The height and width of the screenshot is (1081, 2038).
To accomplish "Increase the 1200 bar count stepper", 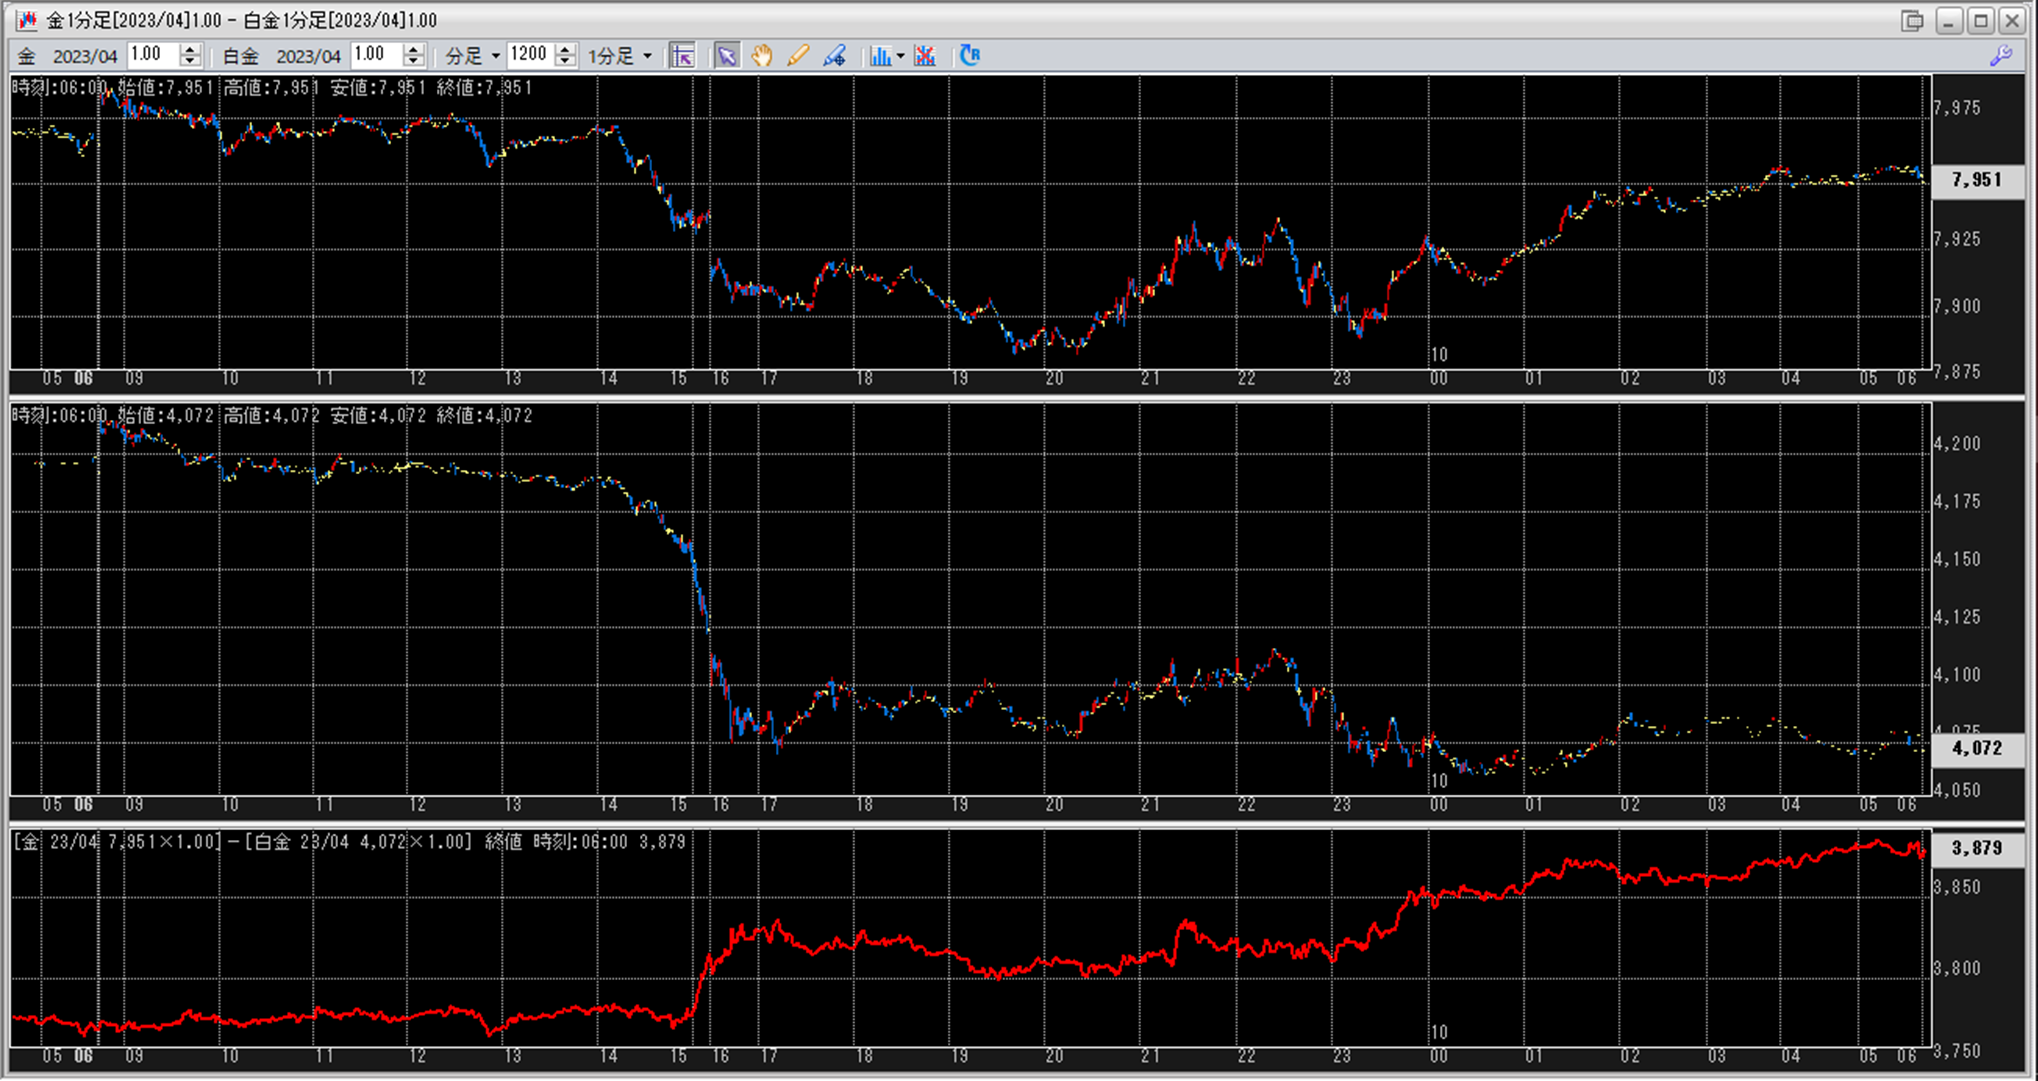I will 565,49.
